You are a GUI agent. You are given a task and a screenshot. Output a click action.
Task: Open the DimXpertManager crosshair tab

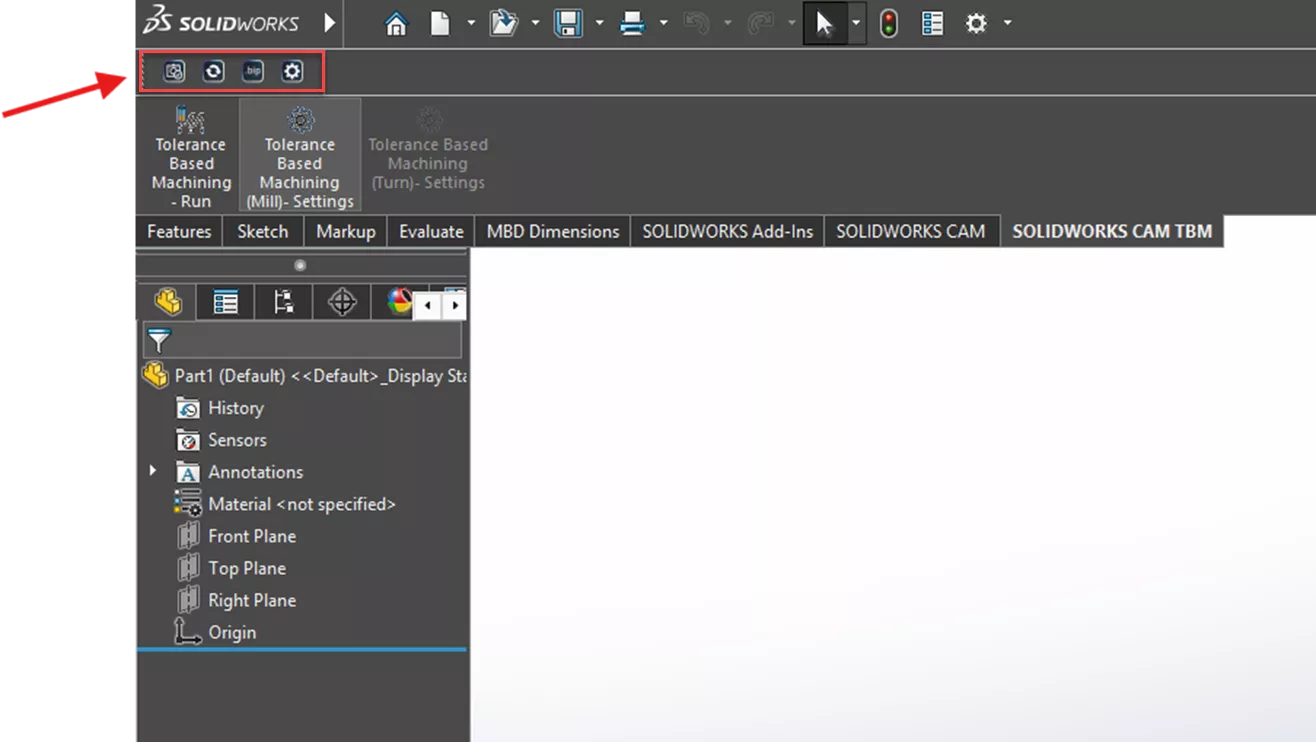(x=342, y=302)
